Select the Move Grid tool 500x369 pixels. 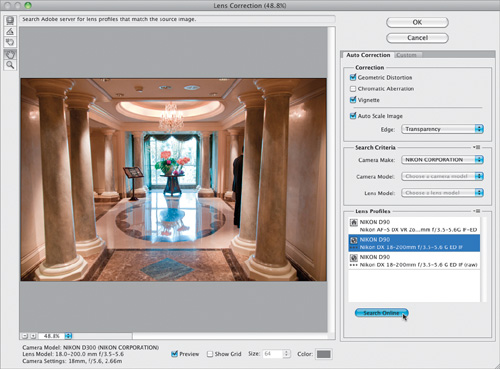10,42
